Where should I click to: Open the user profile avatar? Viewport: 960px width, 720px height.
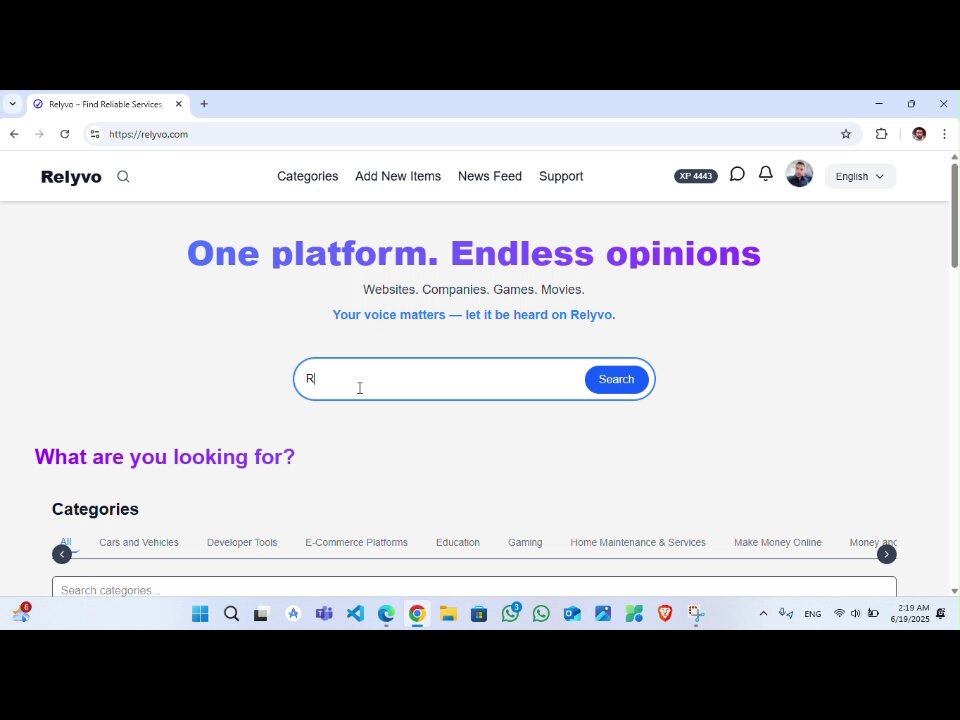[x=799, y=174]
